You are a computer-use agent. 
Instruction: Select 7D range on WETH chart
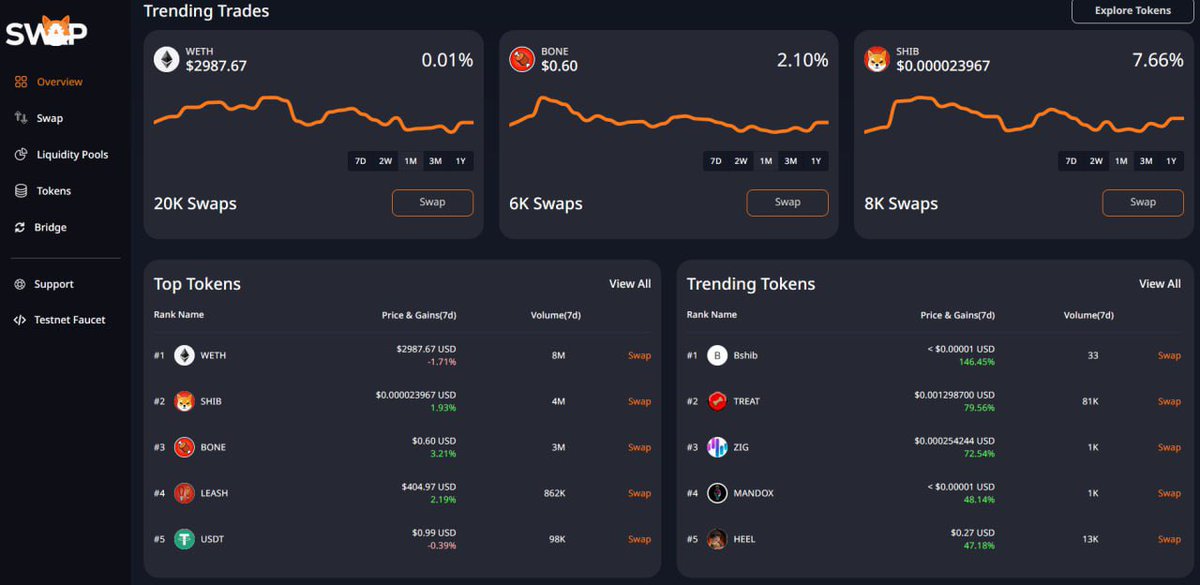tap(361, 161)
